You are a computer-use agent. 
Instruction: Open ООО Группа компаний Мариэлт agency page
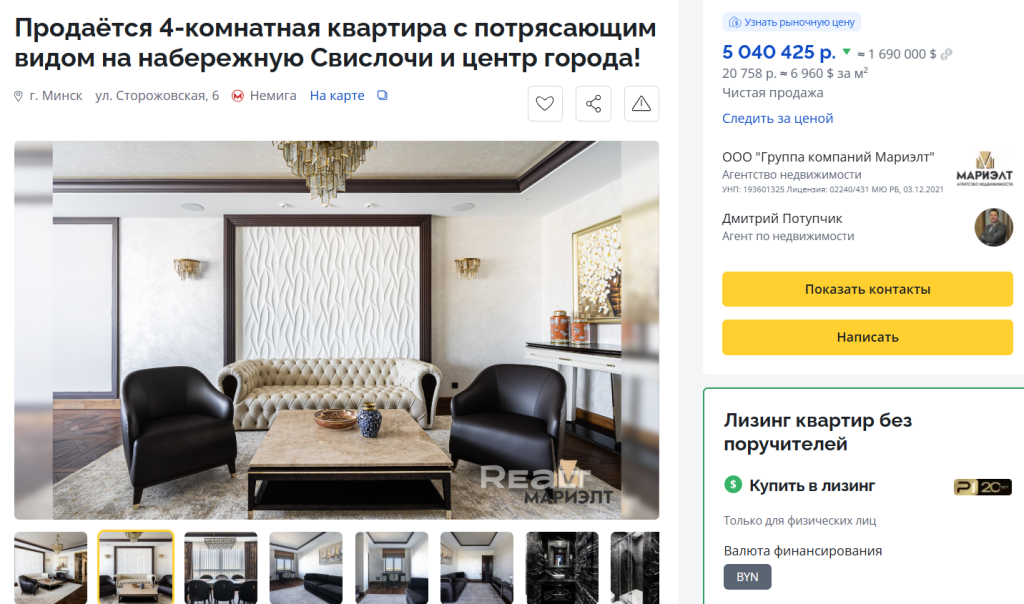point(828,157)
